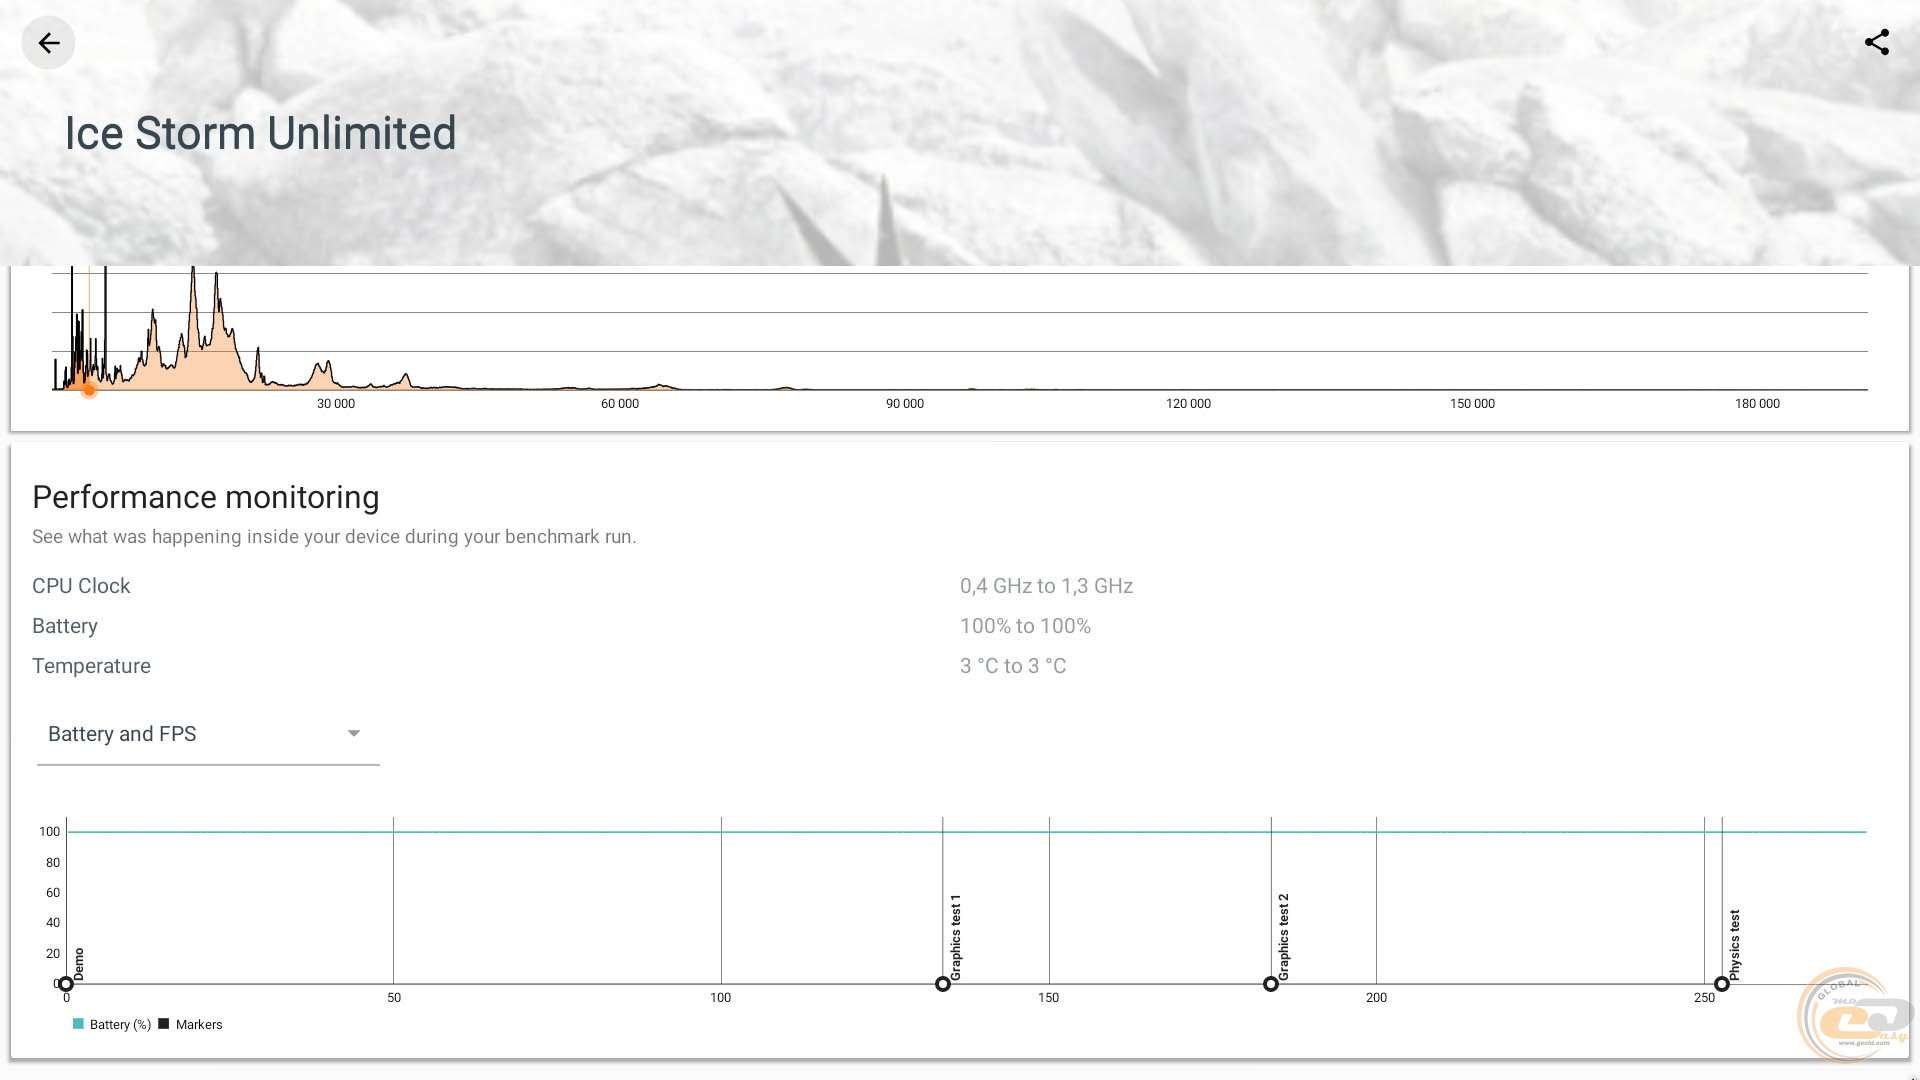Select the Physics test marker circle
This screenshot has width=1920, height=1080.
(x=1721, y=984)
